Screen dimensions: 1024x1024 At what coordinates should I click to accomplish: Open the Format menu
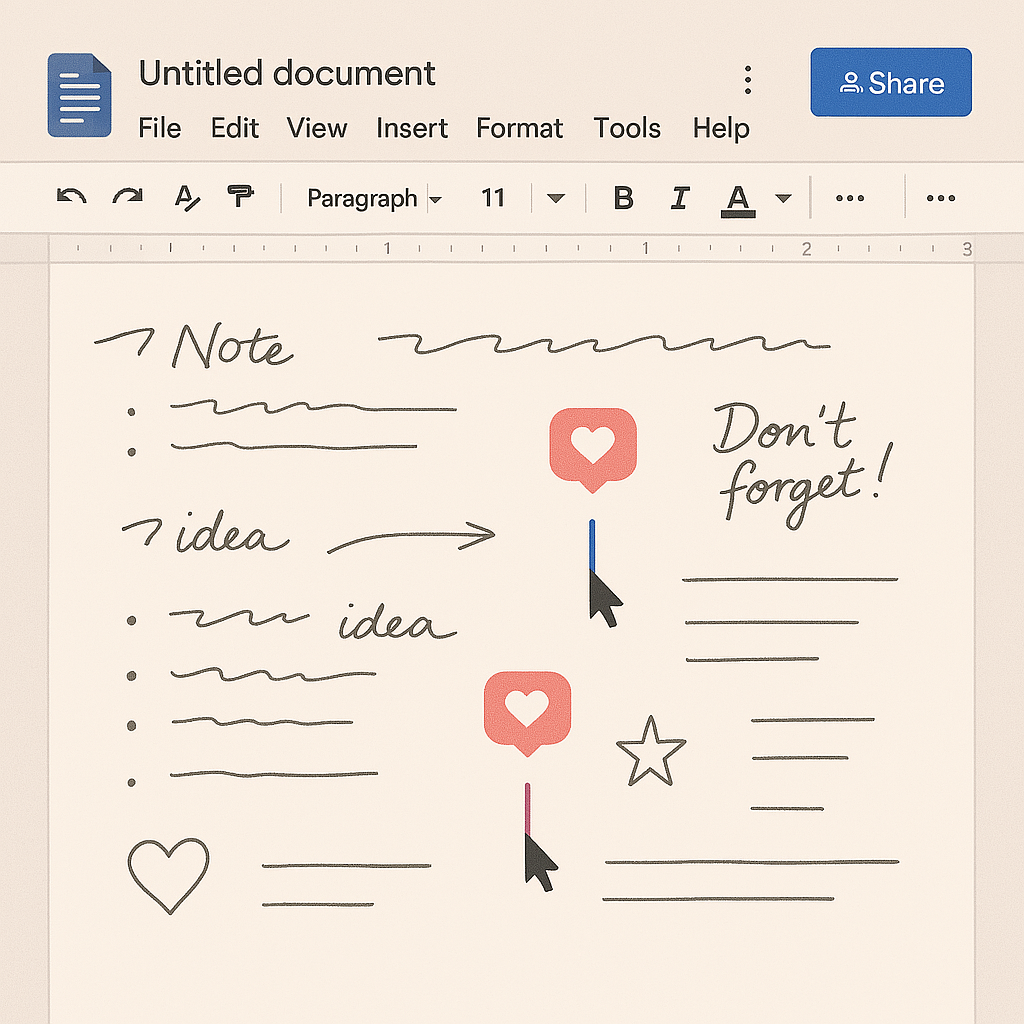click(x=519, y=129)
